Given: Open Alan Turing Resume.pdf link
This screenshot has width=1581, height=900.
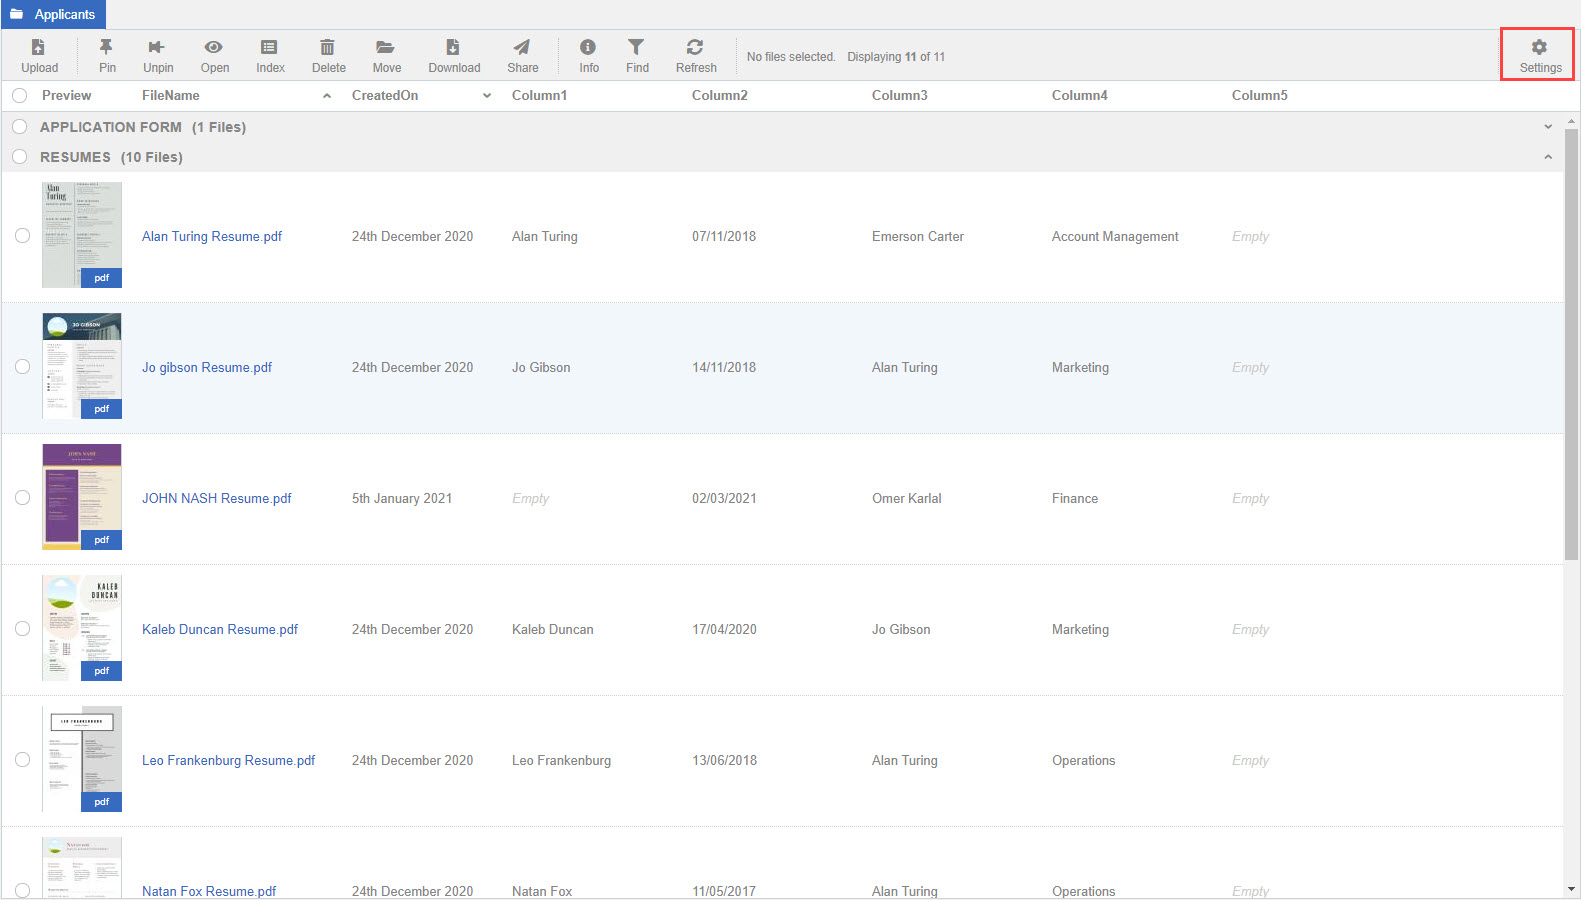Looking at the screenshot, I should pos(212,236).
